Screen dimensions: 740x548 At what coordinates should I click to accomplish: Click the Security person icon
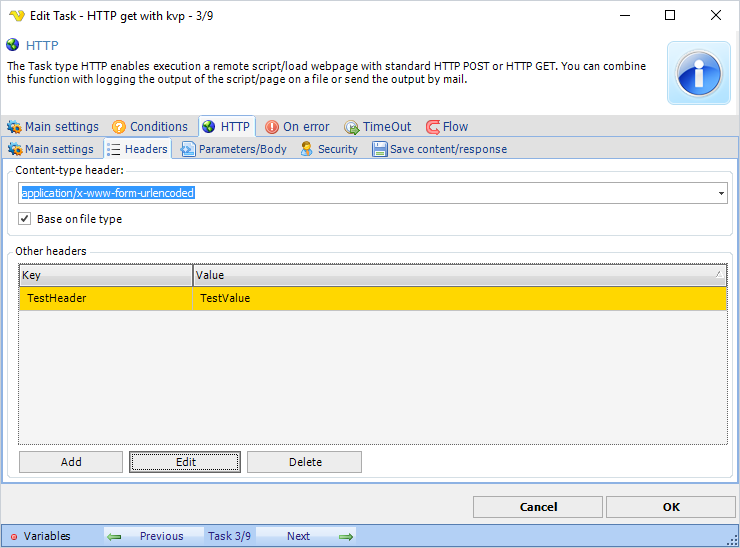tap(307, 149)
